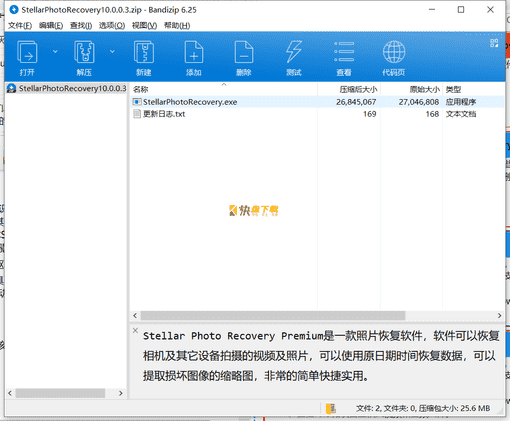Screen dimensions: 510x421
Task: Minimize the Bandizip window
Action: [x=432, y=10]
